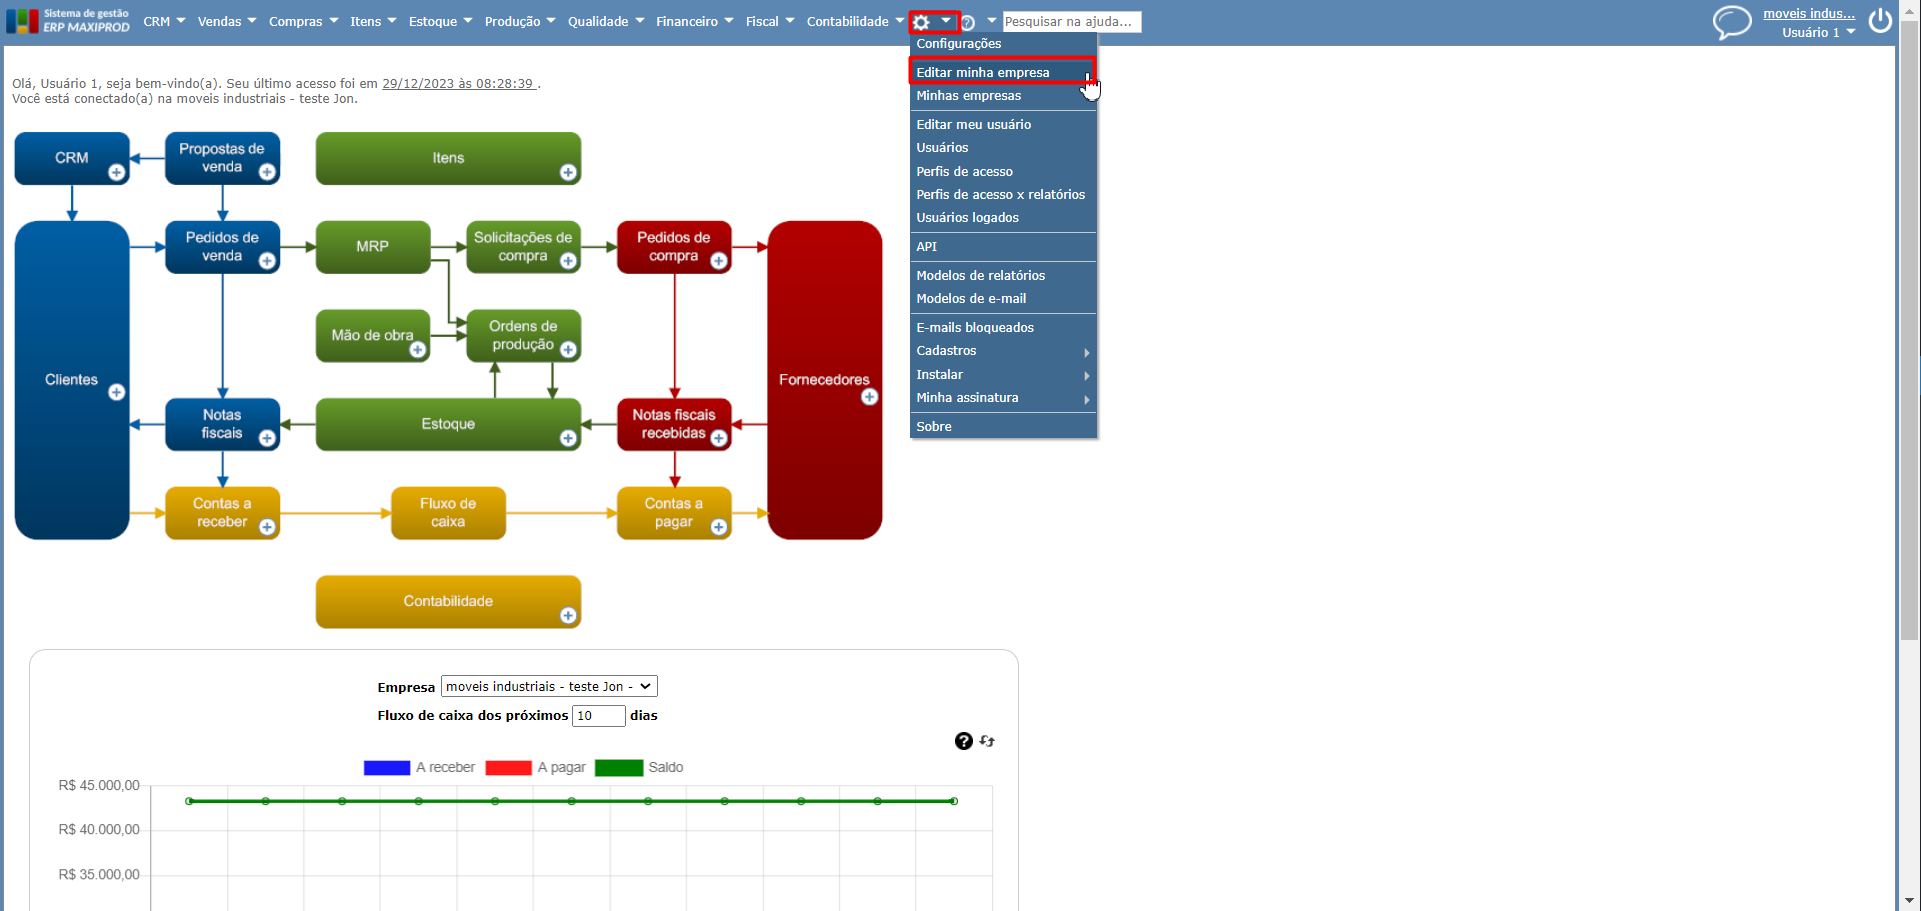Expand the CRM menu
1921x911 pixels.
[x=164, y=21]
